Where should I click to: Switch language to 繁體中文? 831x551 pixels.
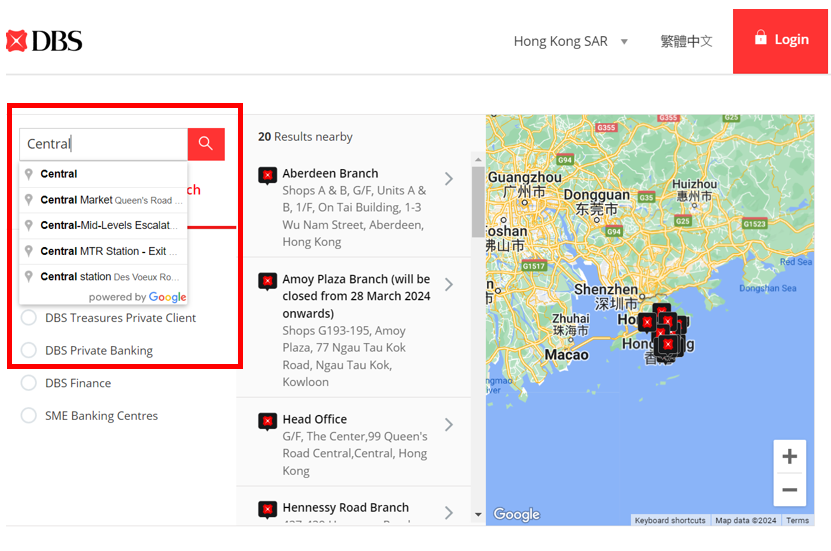[686, 41]
